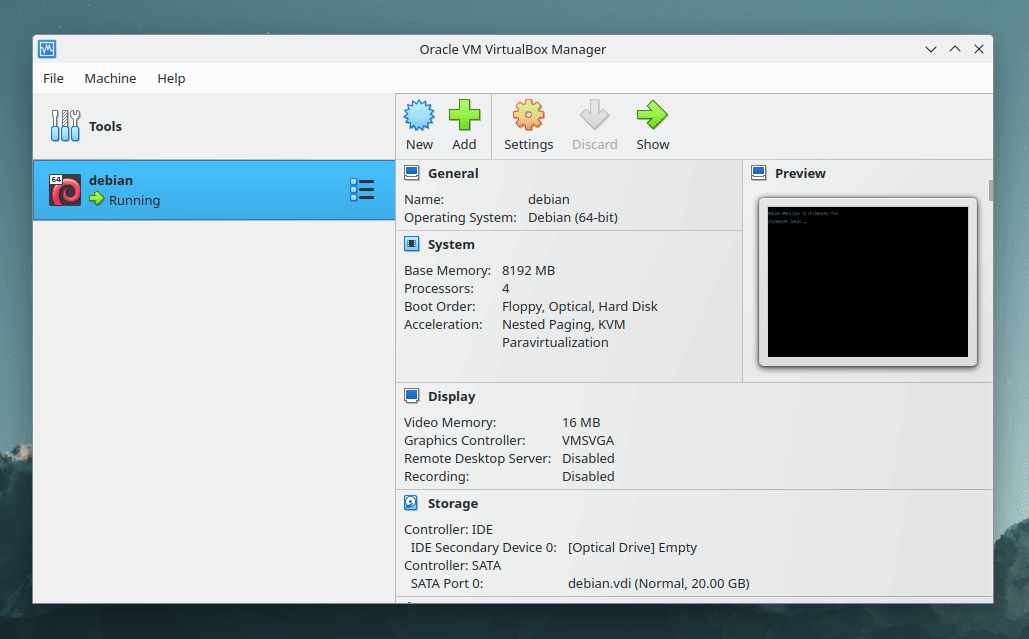Click the Debian (64-bit) operating system value
1029x639 pixels.
573,217
